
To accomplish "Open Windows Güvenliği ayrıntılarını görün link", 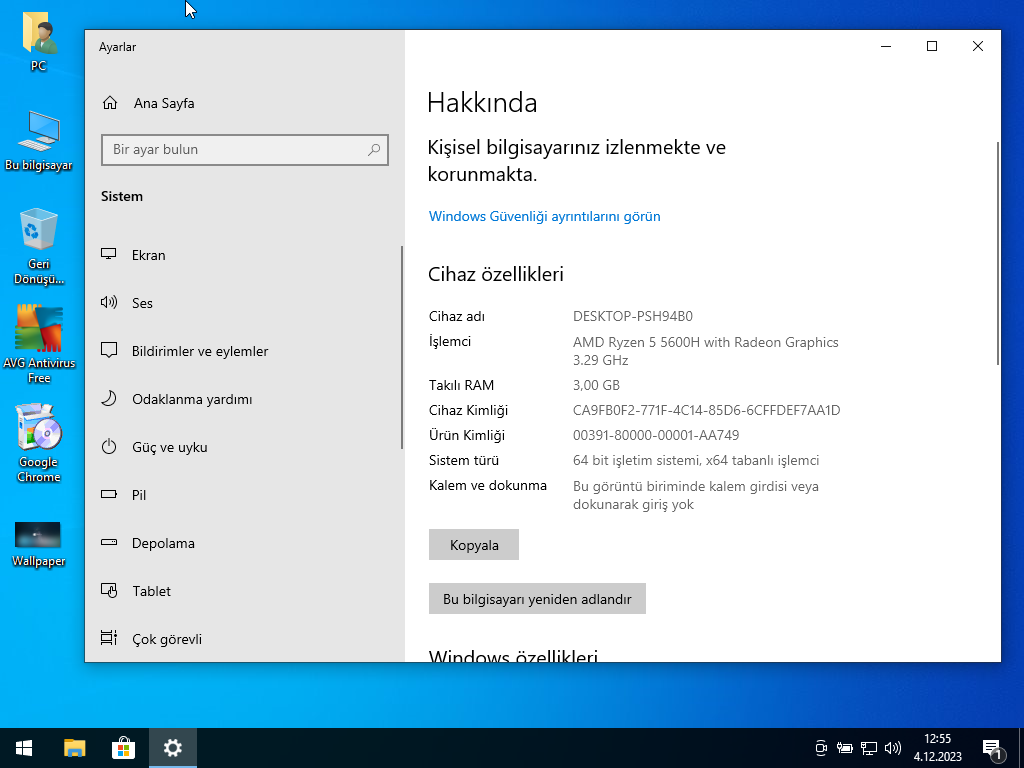I will point(544,216).
